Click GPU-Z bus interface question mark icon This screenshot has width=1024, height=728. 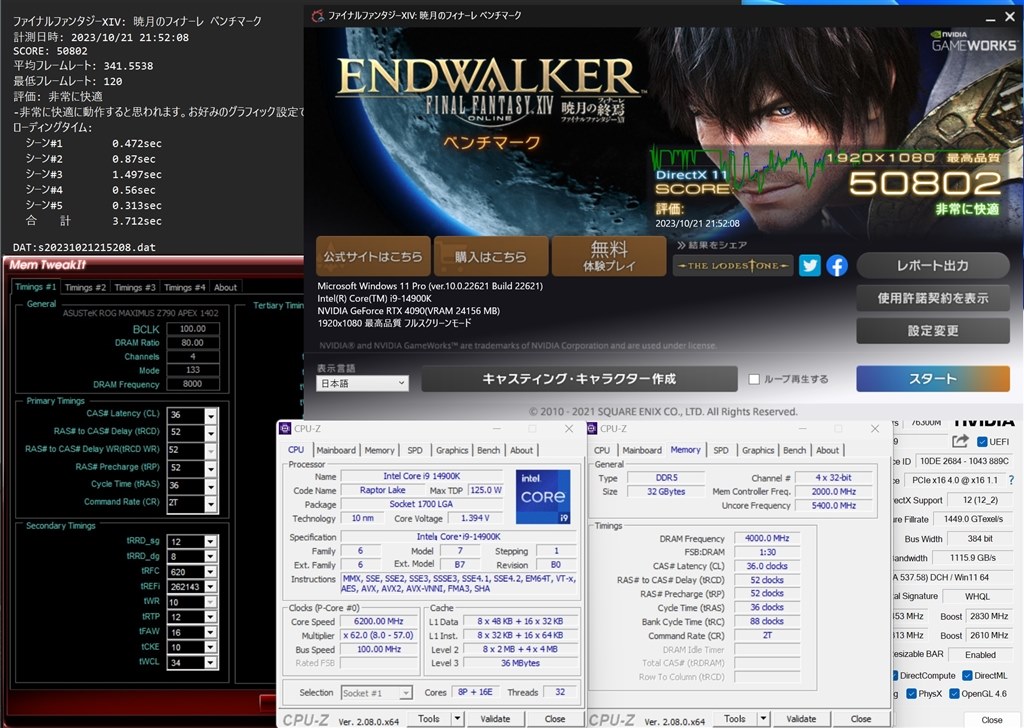[x=1011, y=480]
